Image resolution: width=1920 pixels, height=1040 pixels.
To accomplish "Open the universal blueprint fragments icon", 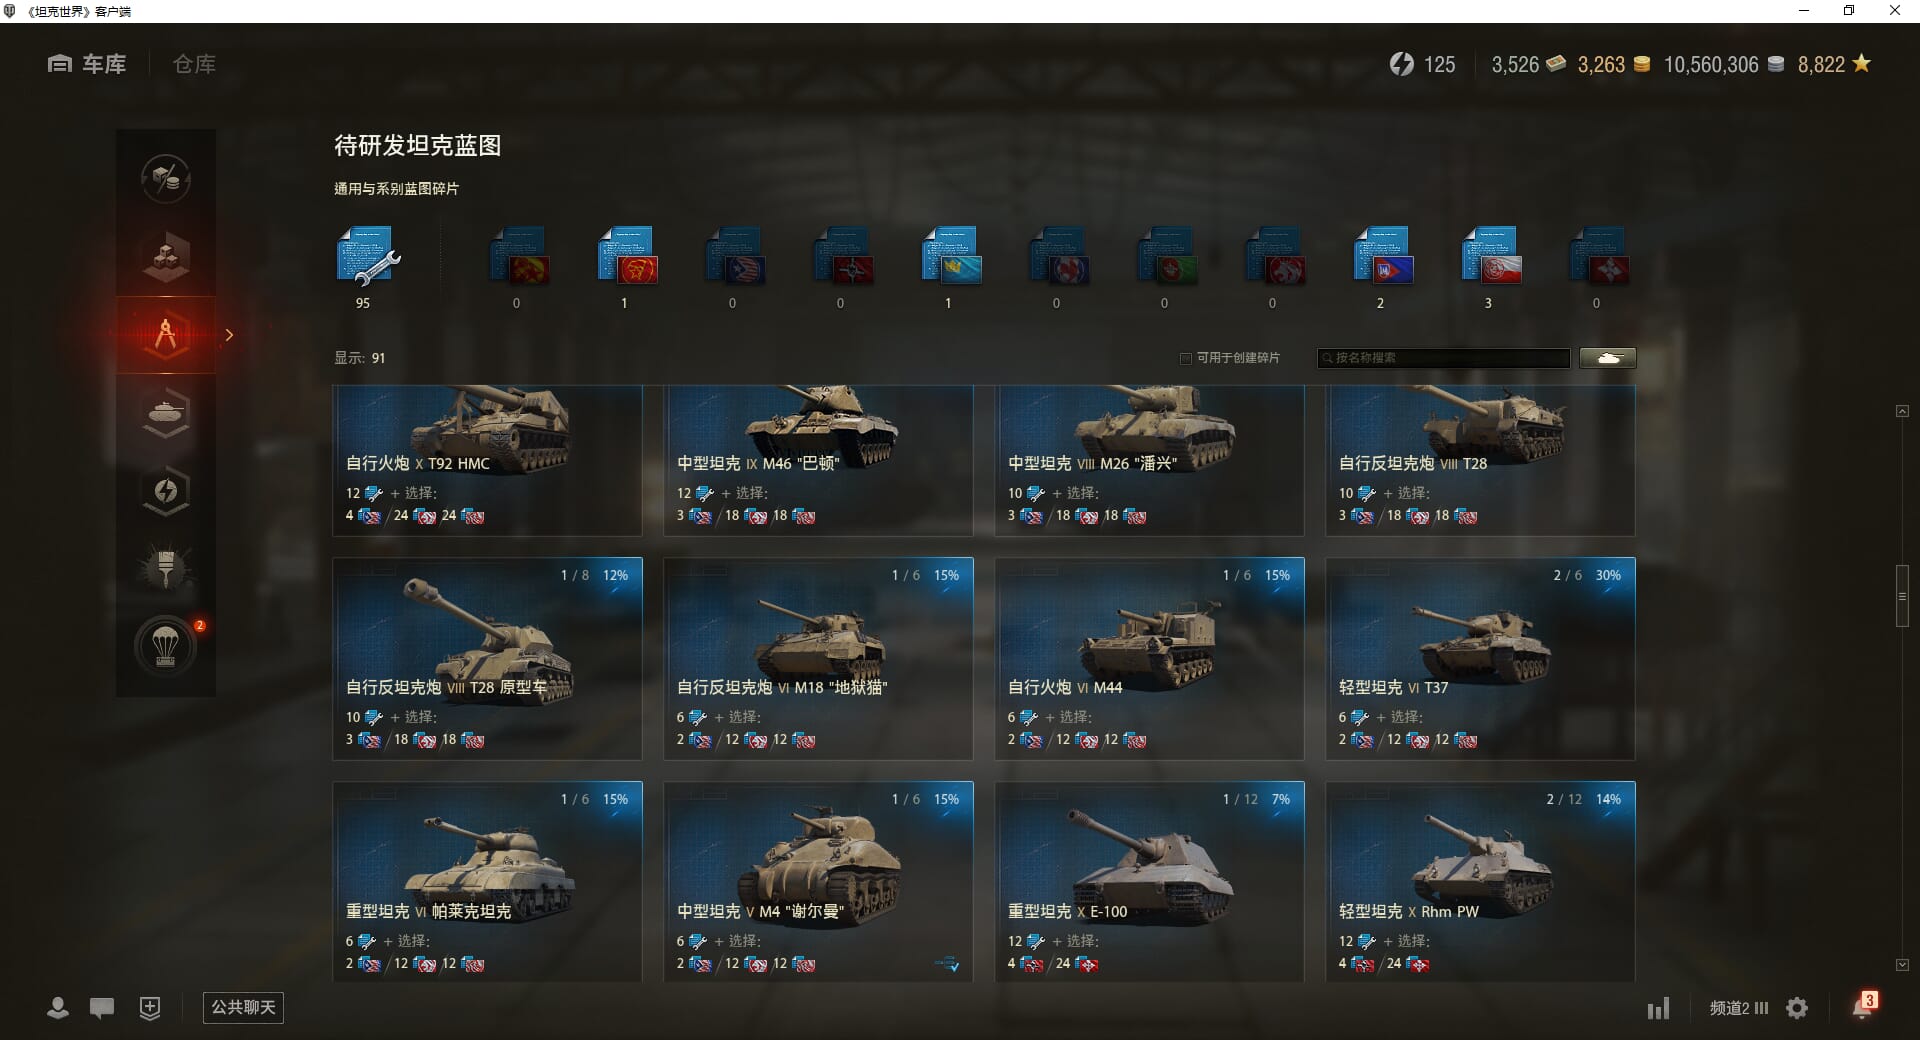I will click(x=367, y=258).
